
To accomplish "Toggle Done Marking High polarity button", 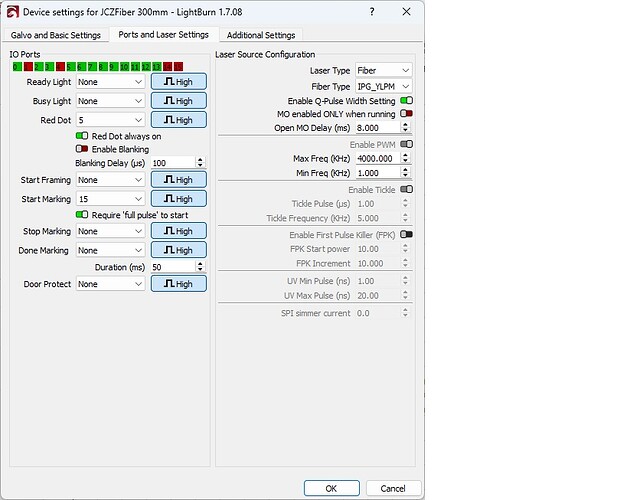I will click(178, 250).
